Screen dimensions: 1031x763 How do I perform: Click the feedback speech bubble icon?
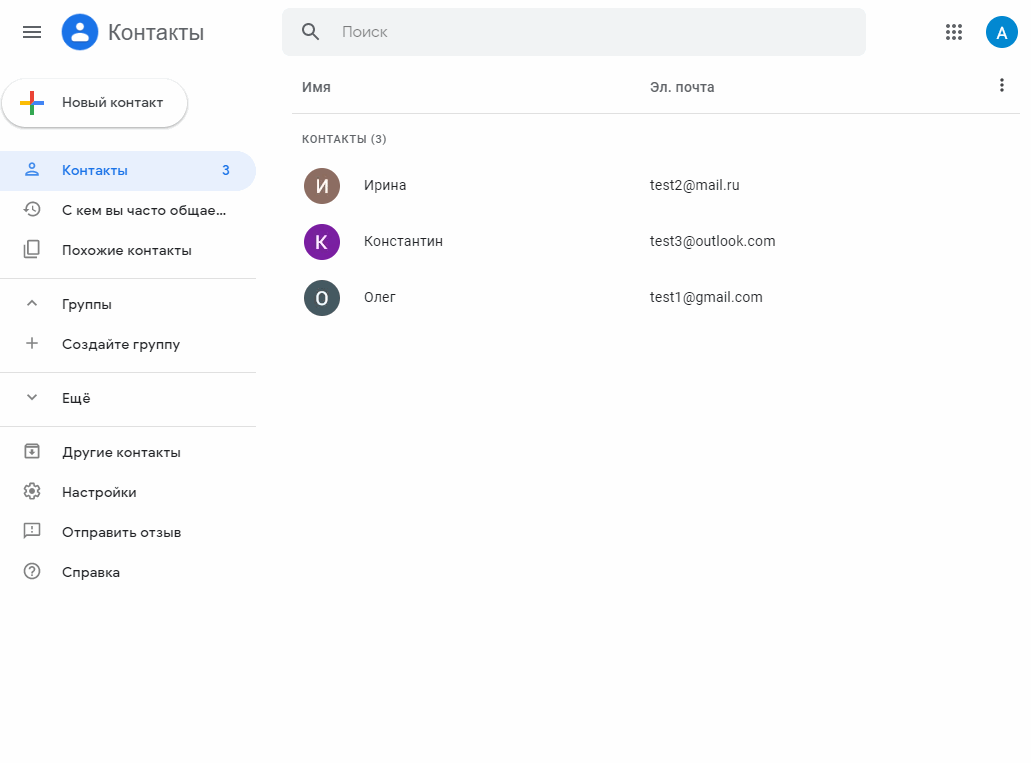(32, 531)
